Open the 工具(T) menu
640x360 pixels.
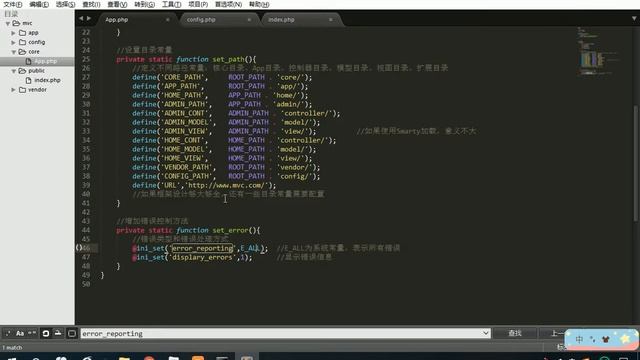pos(171,4)
